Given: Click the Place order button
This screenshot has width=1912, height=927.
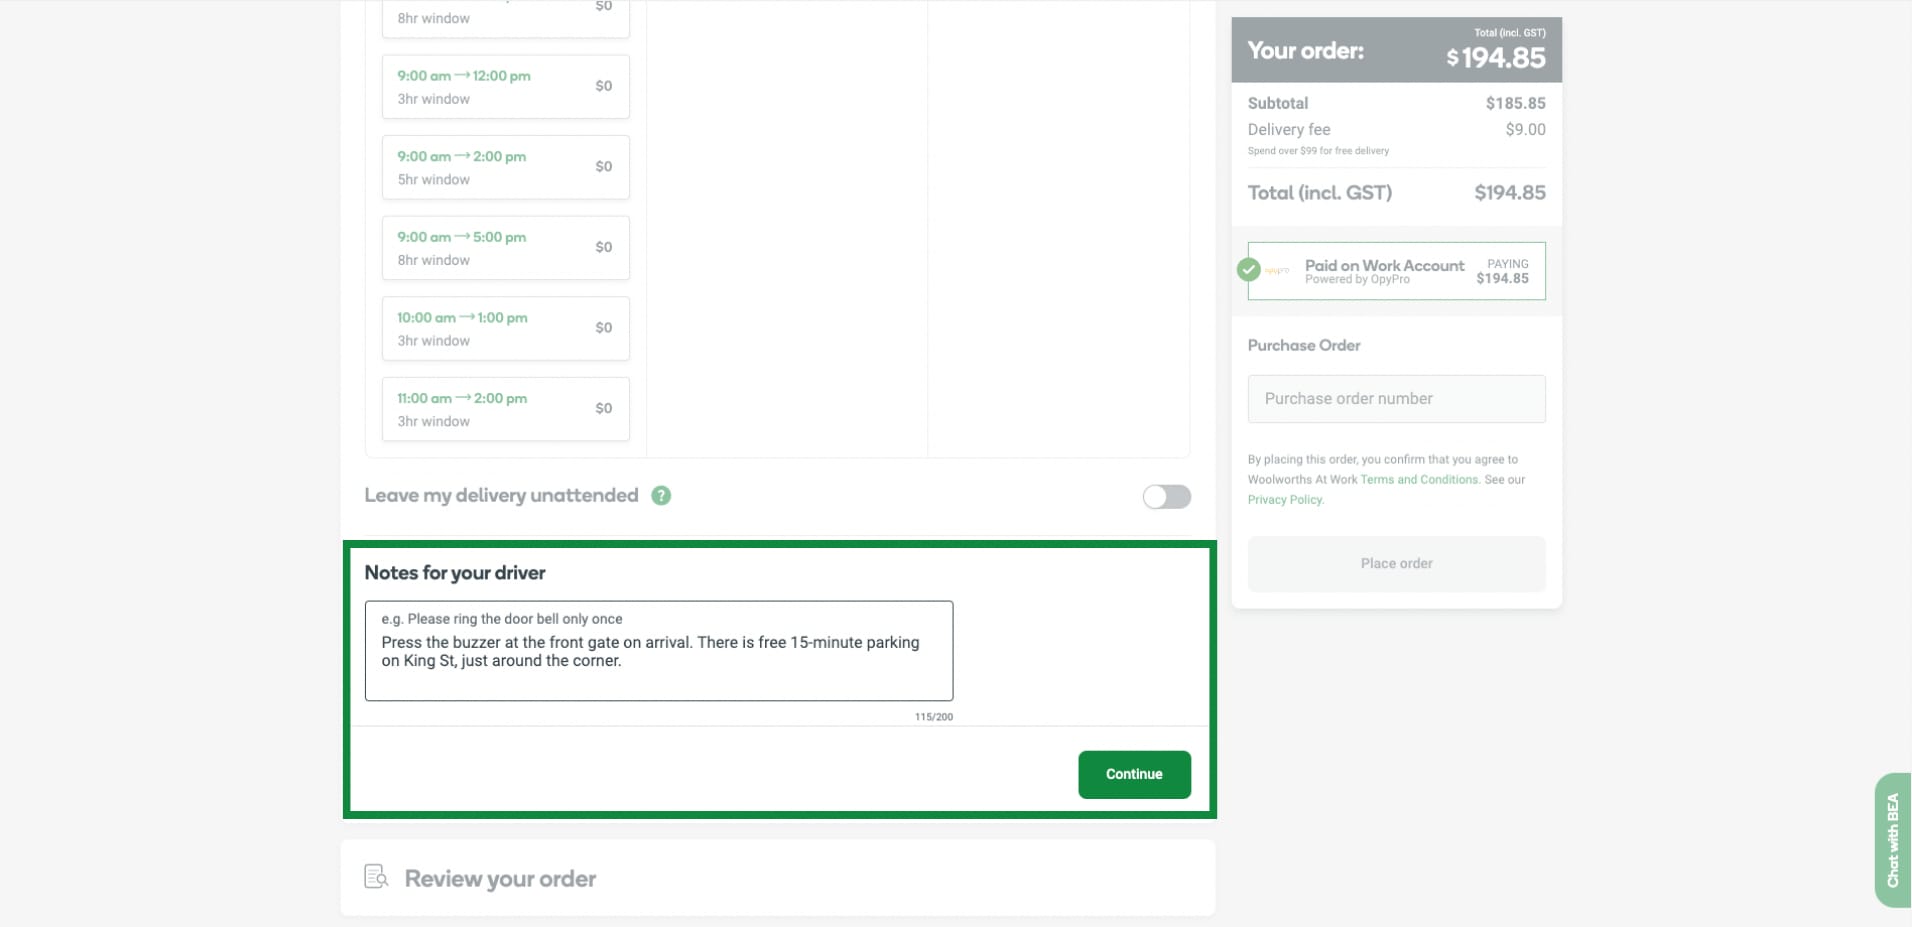Looking at the screenshot, I should click(1395, 563).
